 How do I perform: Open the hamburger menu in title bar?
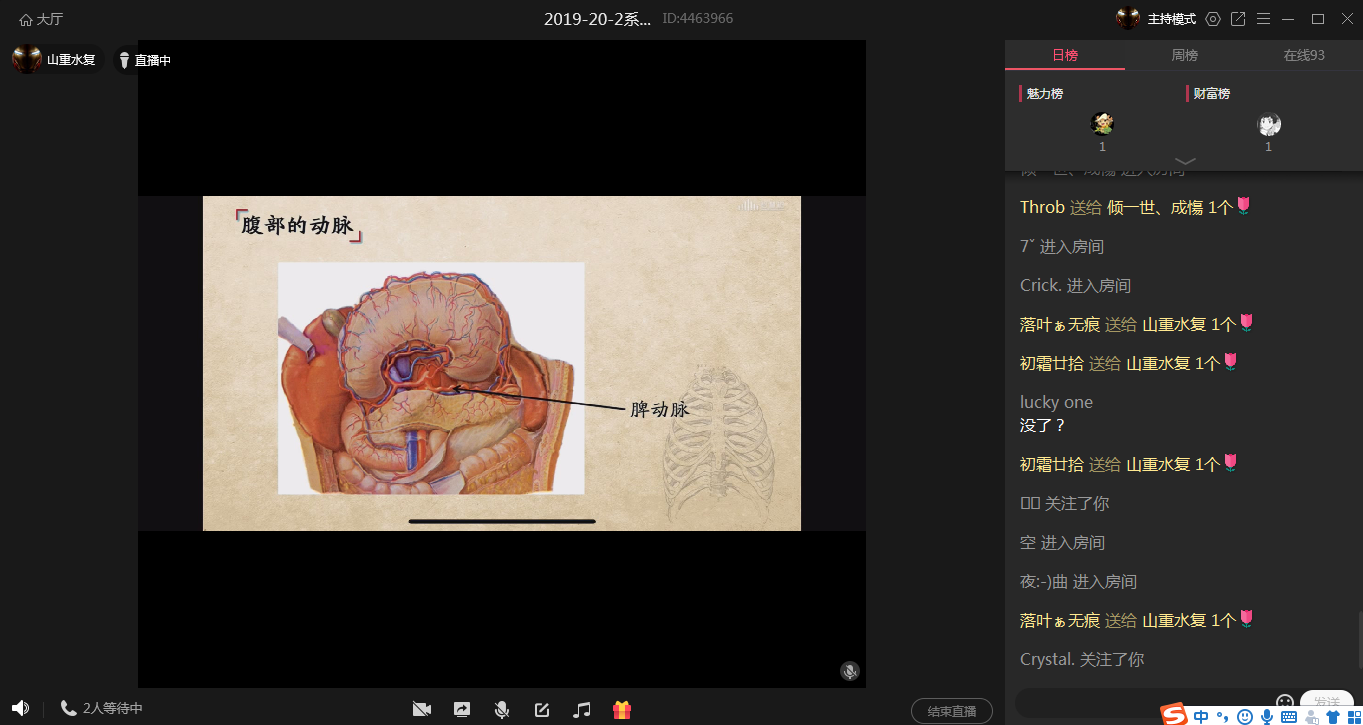coord(1264,19)
